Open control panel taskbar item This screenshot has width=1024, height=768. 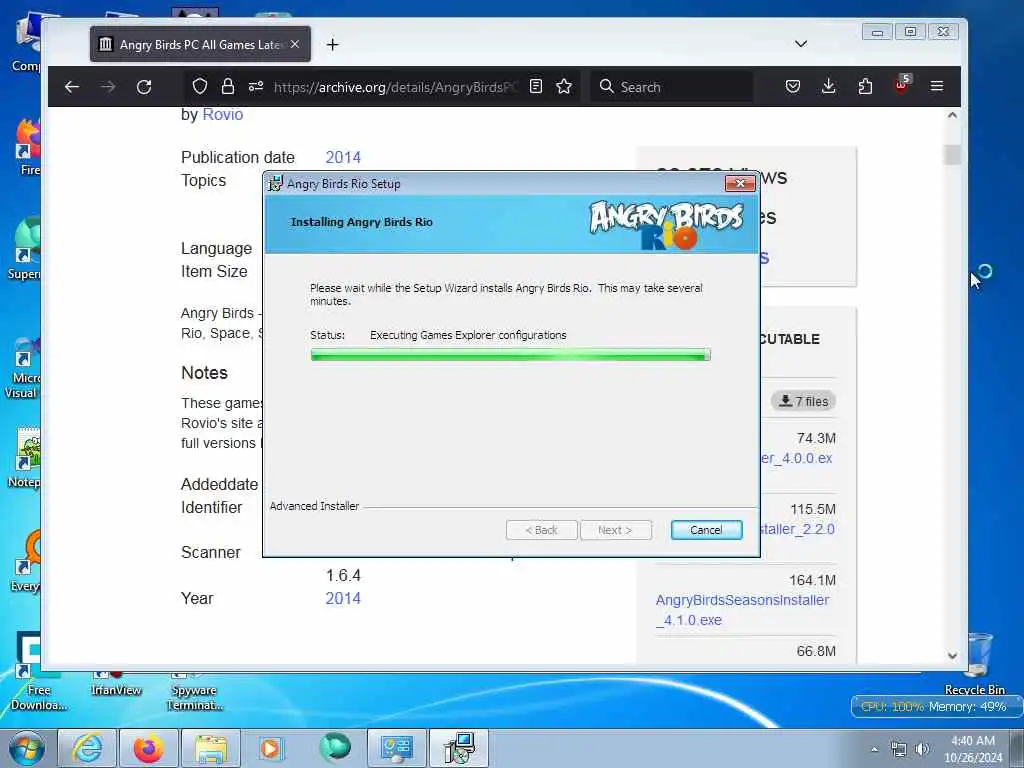(396, 748)
